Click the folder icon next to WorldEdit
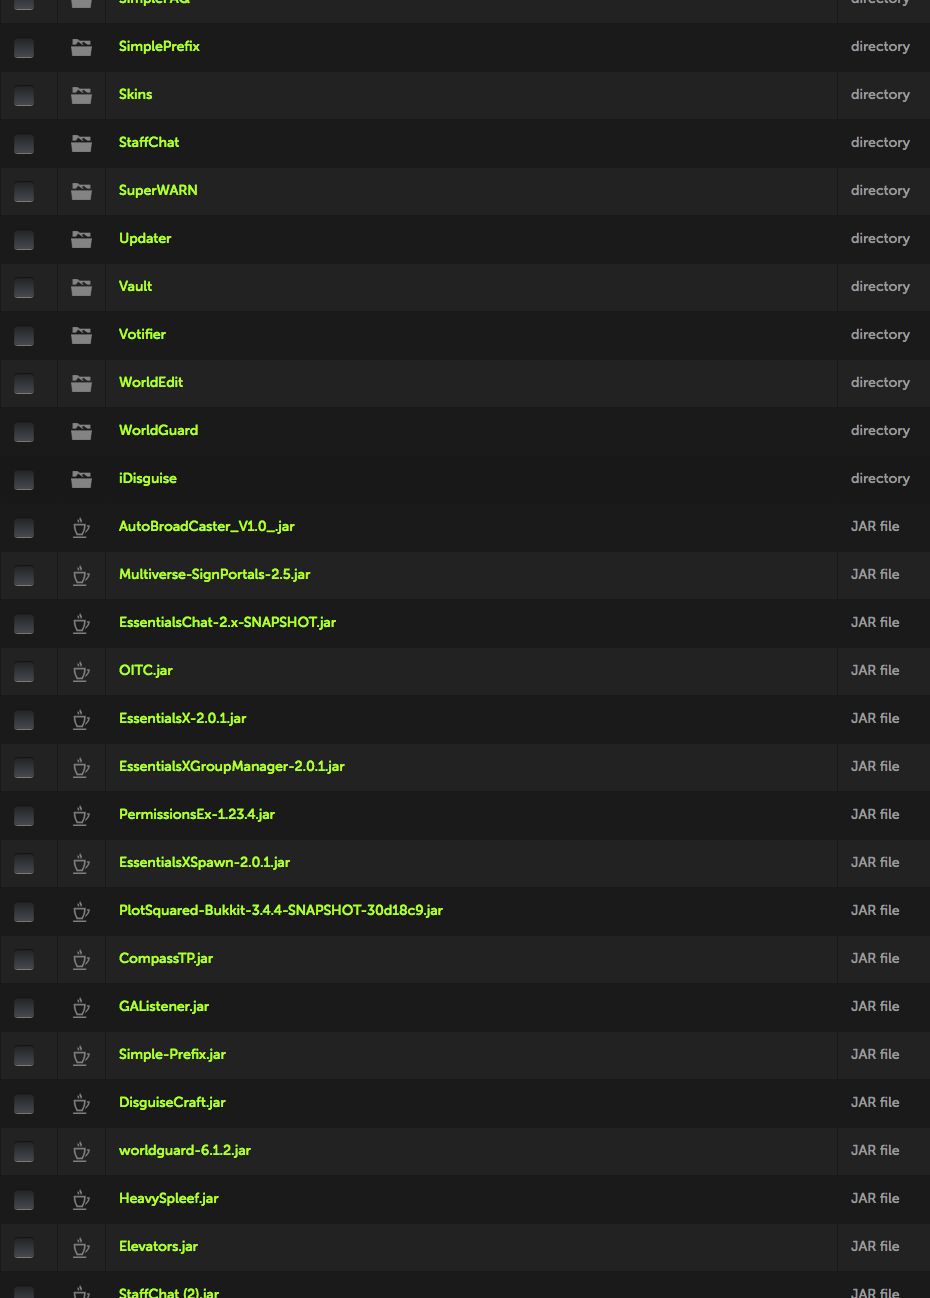Screen dimensions: 930x1298 point(81,383)
